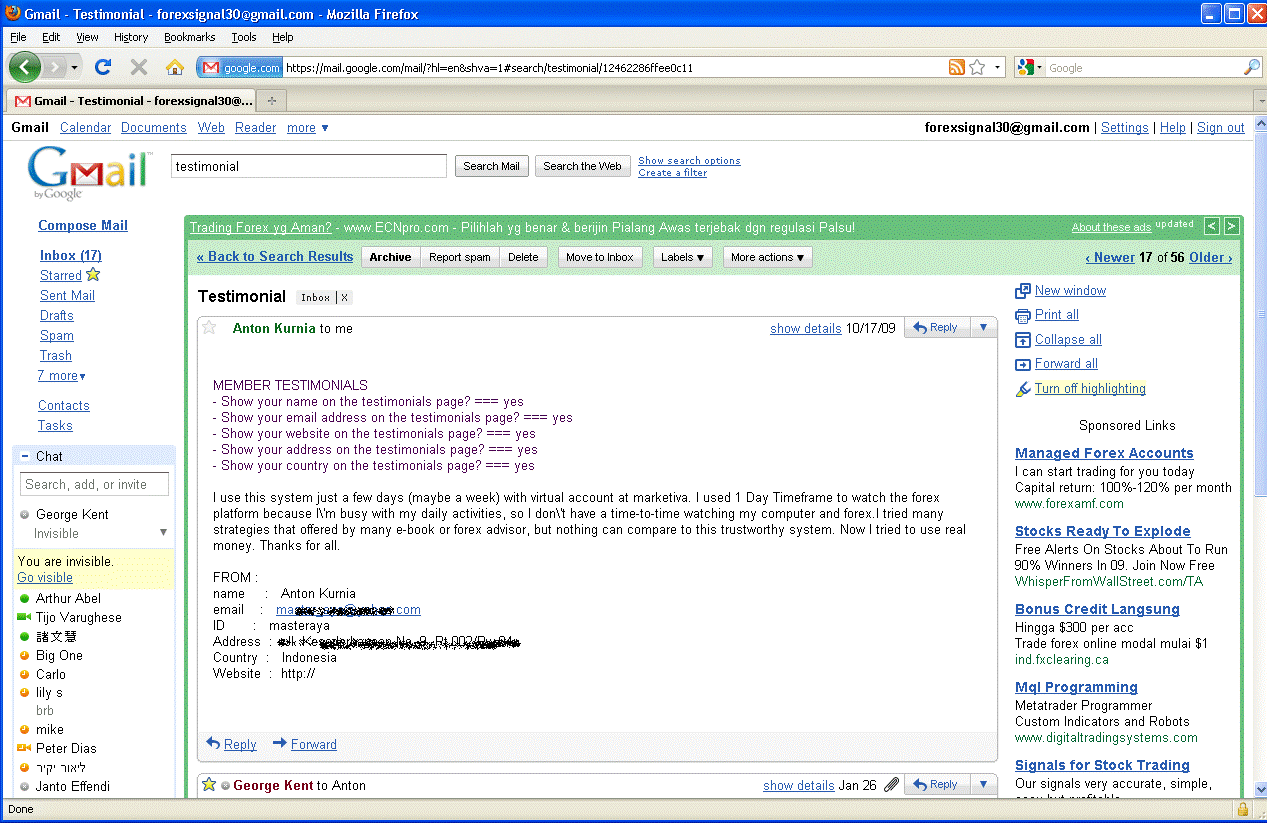Image resolution: width=1267 pixels, height=823 pixels.
Task: Open the Edit menu
Action: [x=51, y=37]
